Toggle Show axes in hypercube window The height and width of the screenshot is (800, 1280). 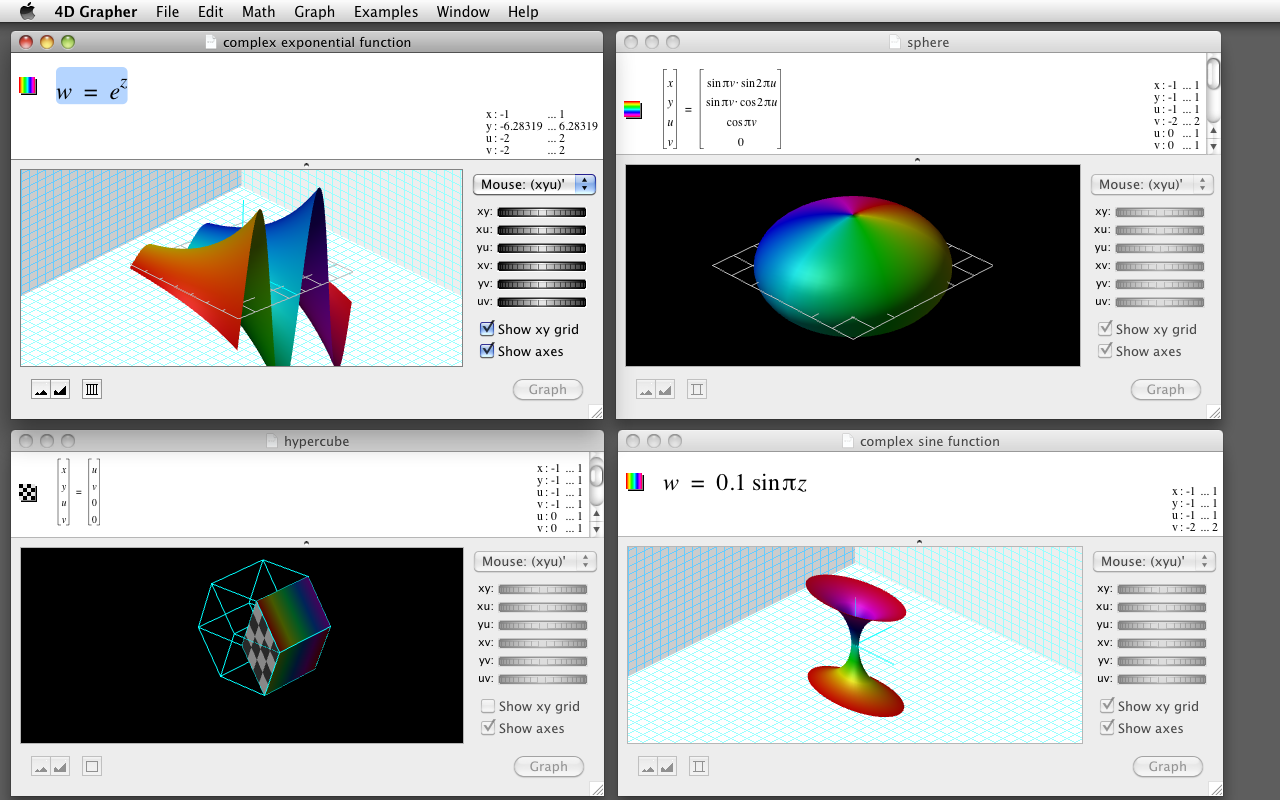pos(488,728)
